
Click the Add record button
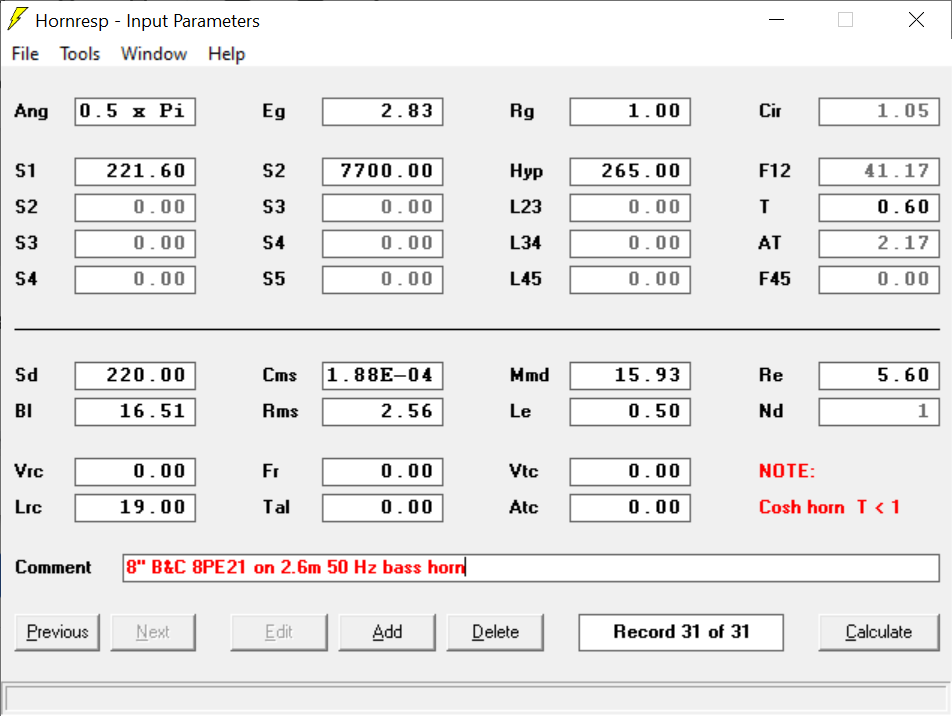(x=387, y=632)
